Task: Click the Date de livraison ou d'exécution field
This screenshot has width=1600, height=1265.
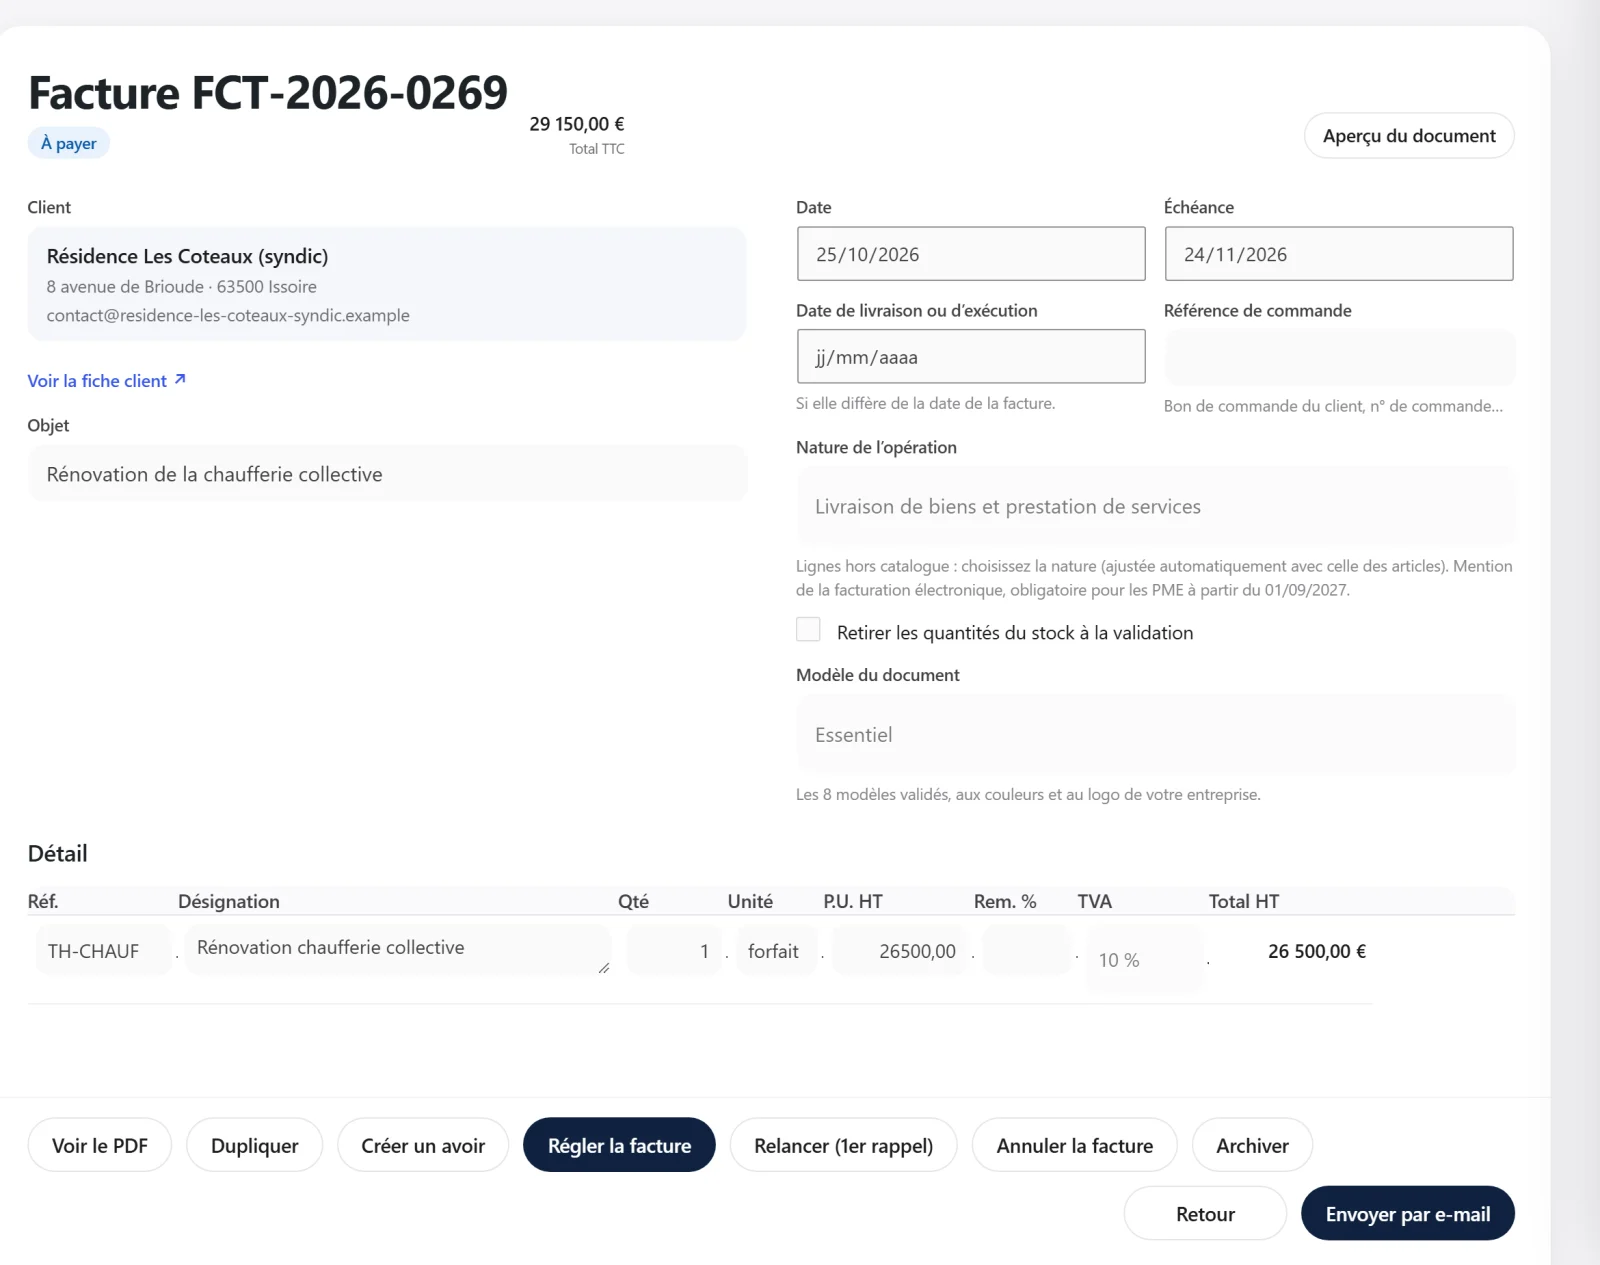Action: pyautogui.click(x=971, y=357)
